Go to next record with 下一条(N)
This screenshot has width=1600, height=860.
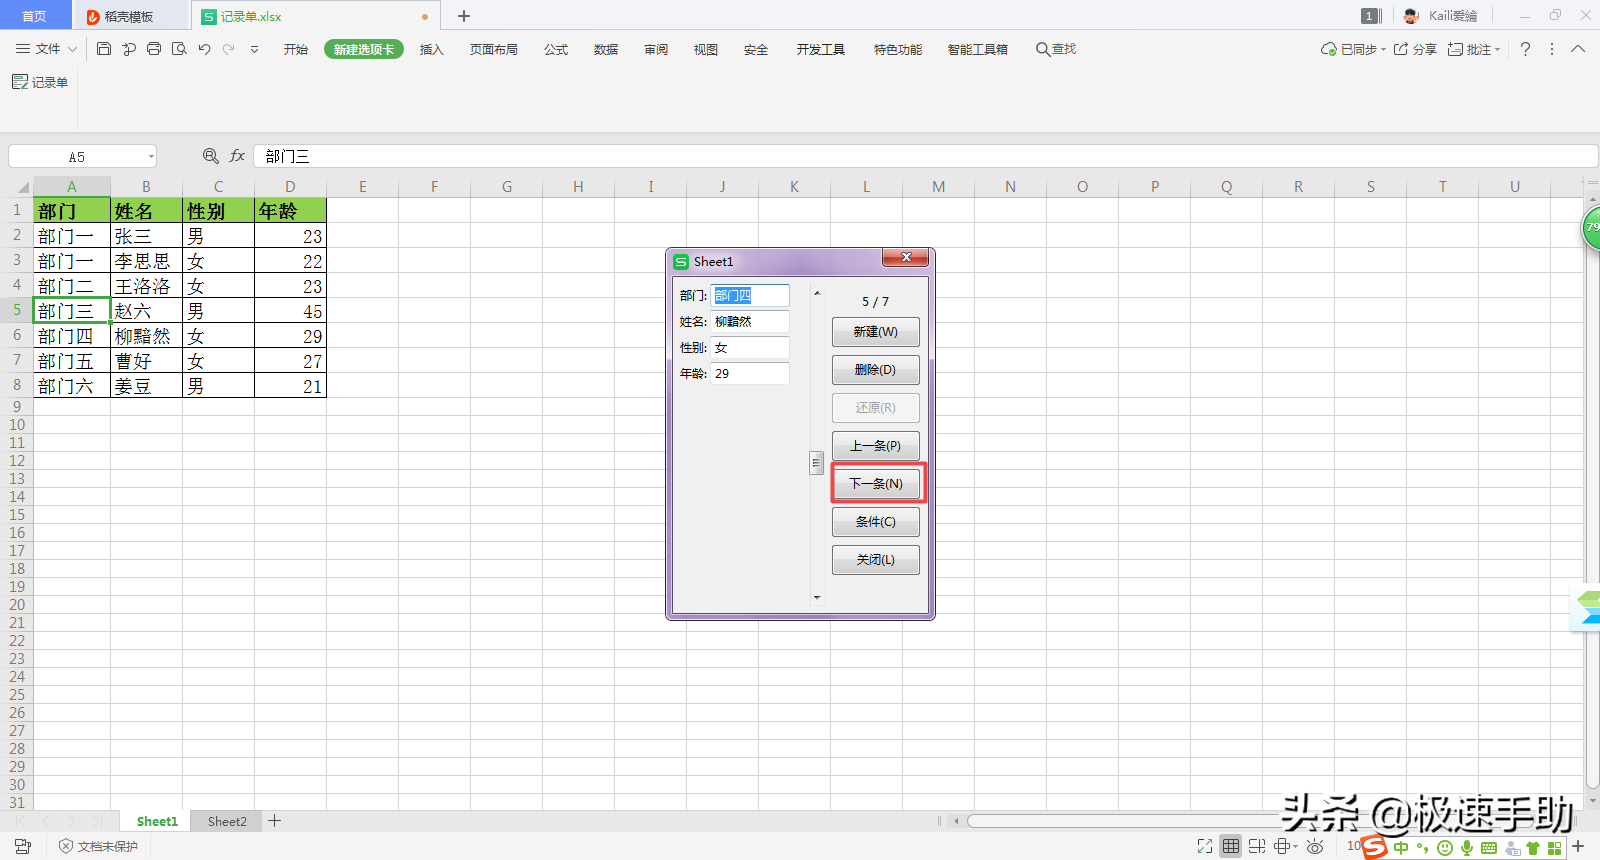[876, 484]
